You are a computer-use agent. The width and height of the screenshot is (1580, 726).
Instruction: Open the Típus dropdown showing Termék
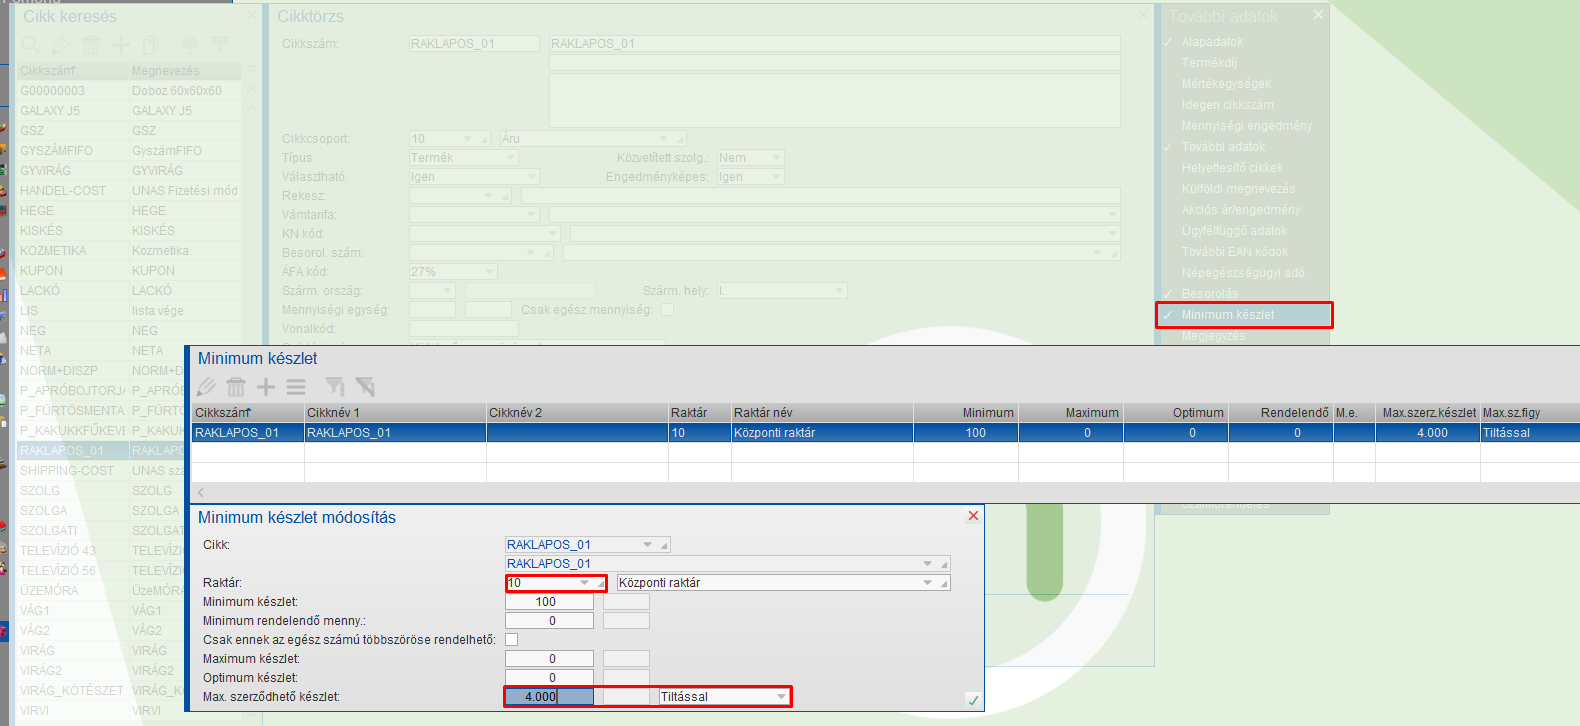tap(510, 158)
